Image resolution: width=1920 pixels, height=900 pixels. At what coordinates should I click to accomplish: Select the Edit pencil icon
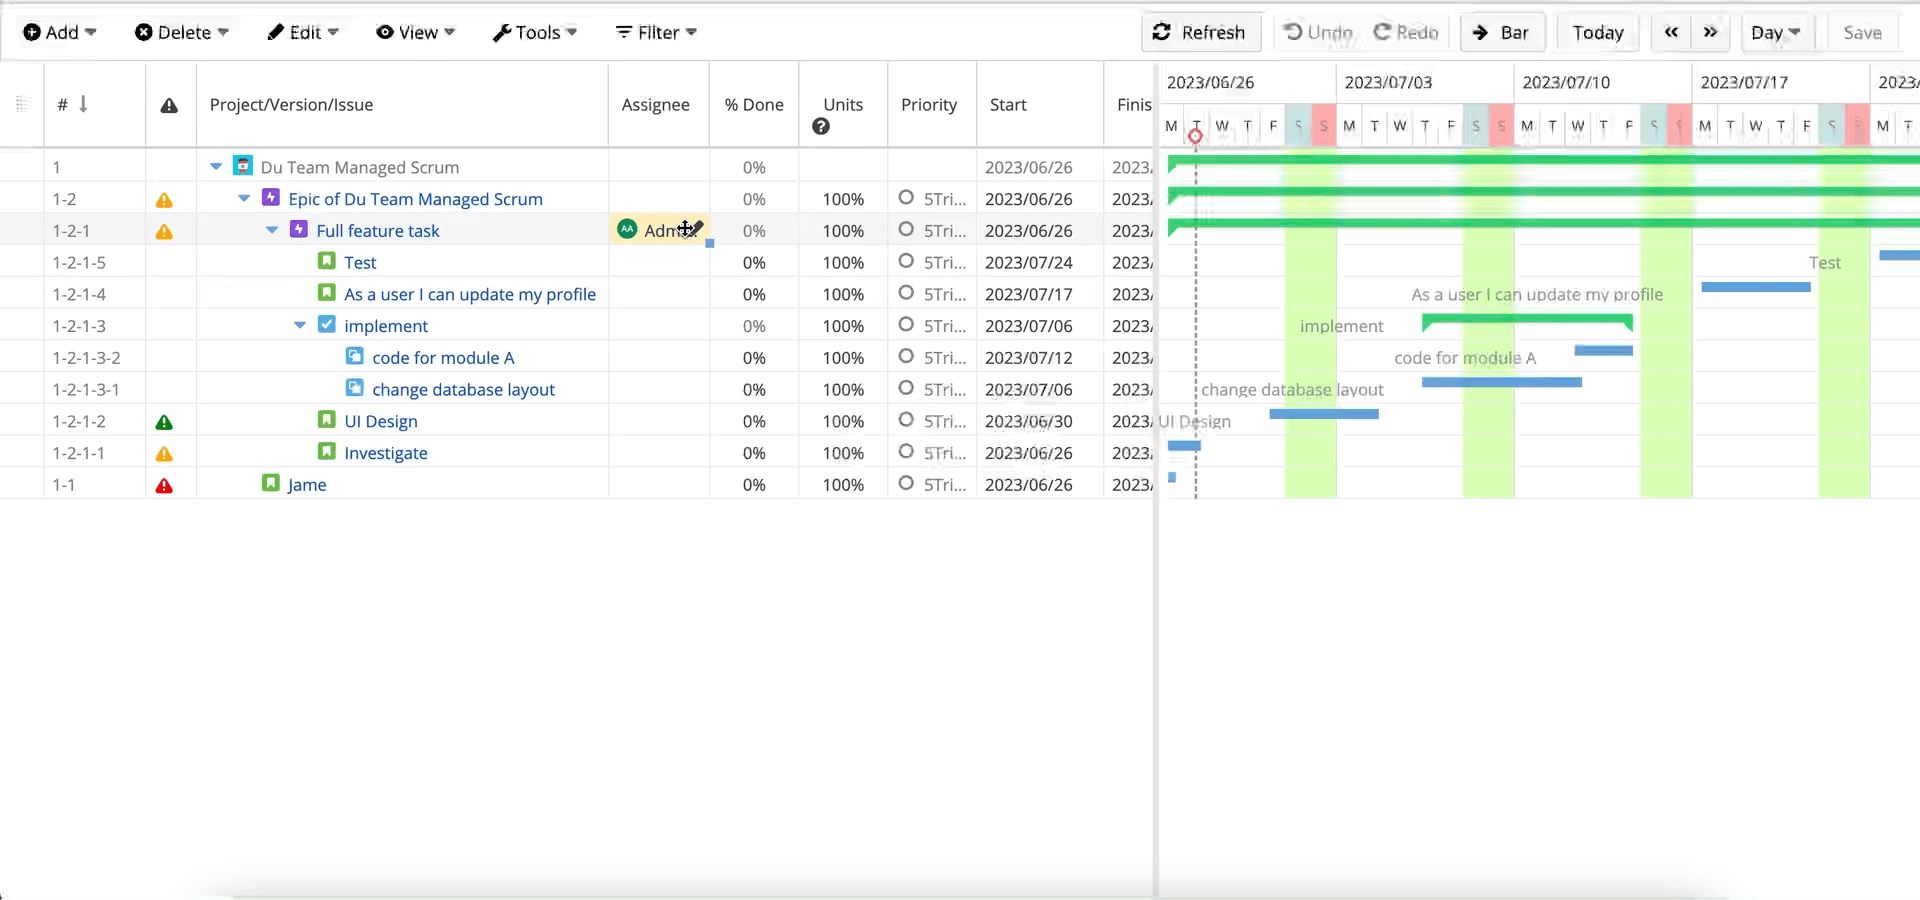278,32
